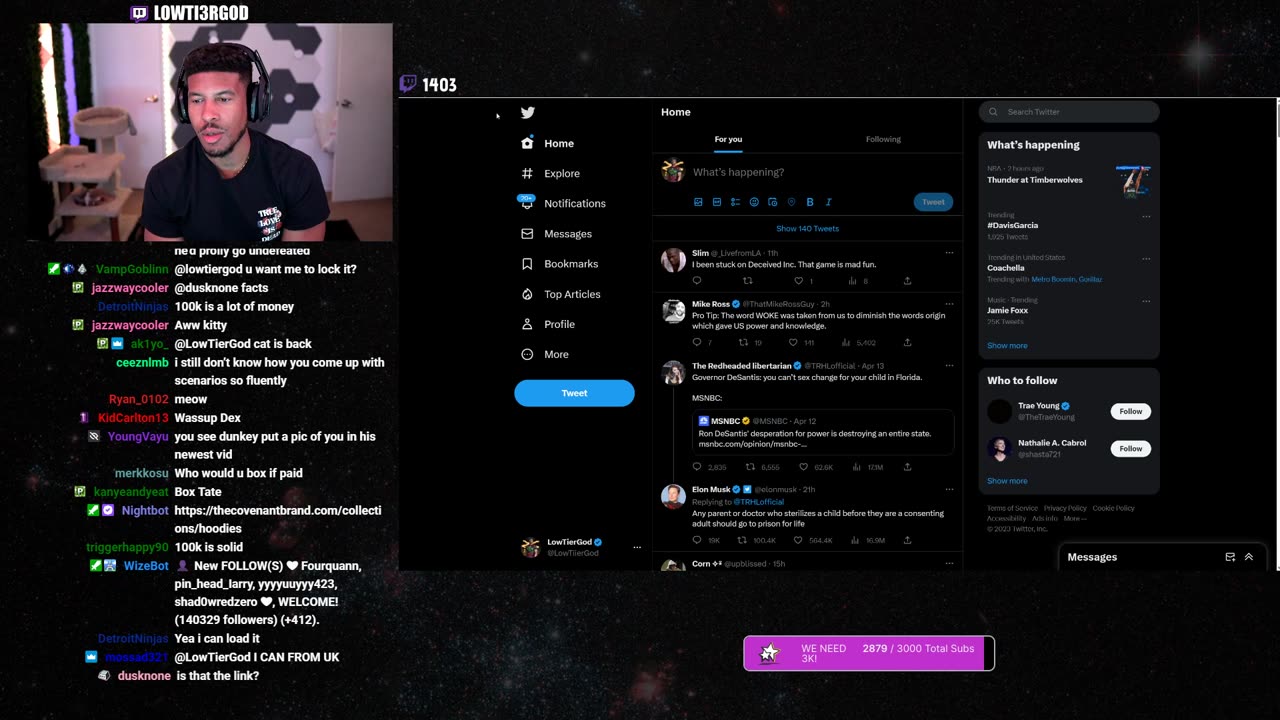This screenshot has width=1280, height=720.
Task: Click the large blue Tweet sidebar button
Action: [574, 393]
